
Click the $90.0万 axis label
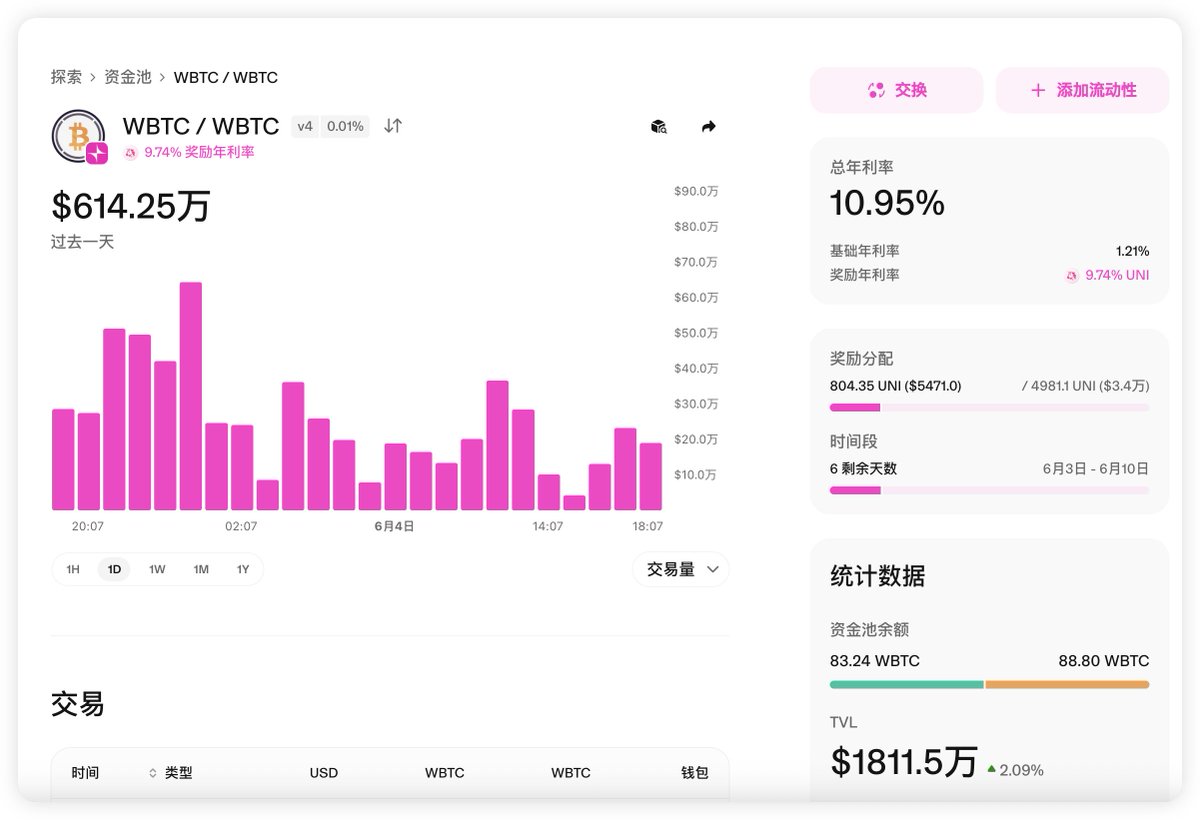coord(697,191)
